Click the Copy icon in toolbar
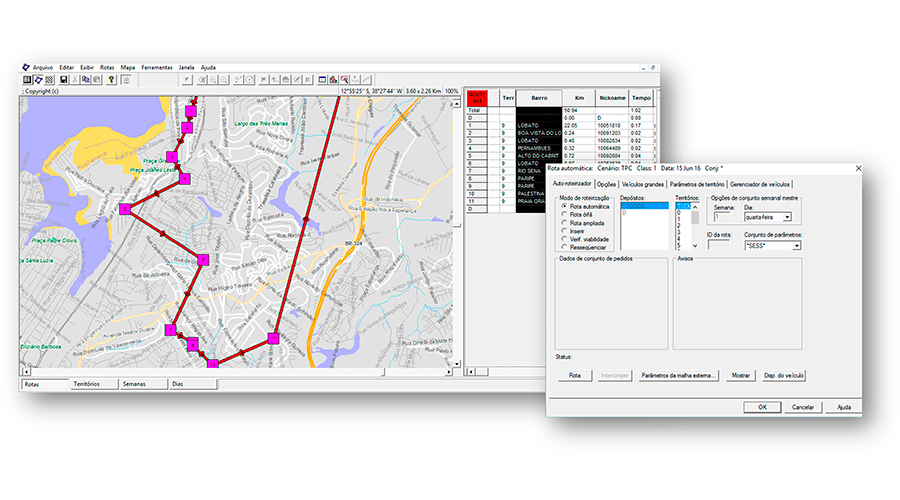 pos(86,78)
